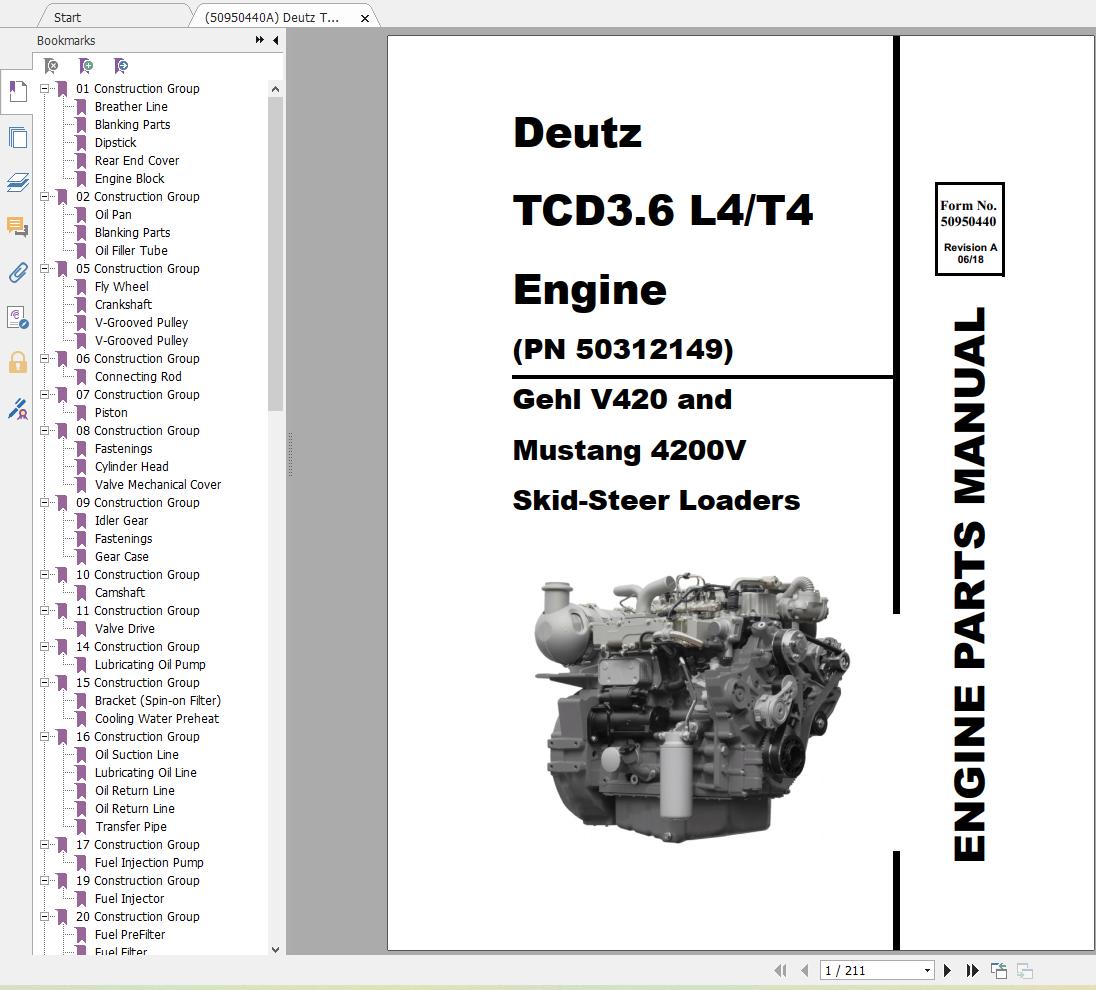The height and width of the screenshot is (990, 1096).
Task: Open the Attachments paperclip panel
Action: pyautogui.click(x=17, y=272)
